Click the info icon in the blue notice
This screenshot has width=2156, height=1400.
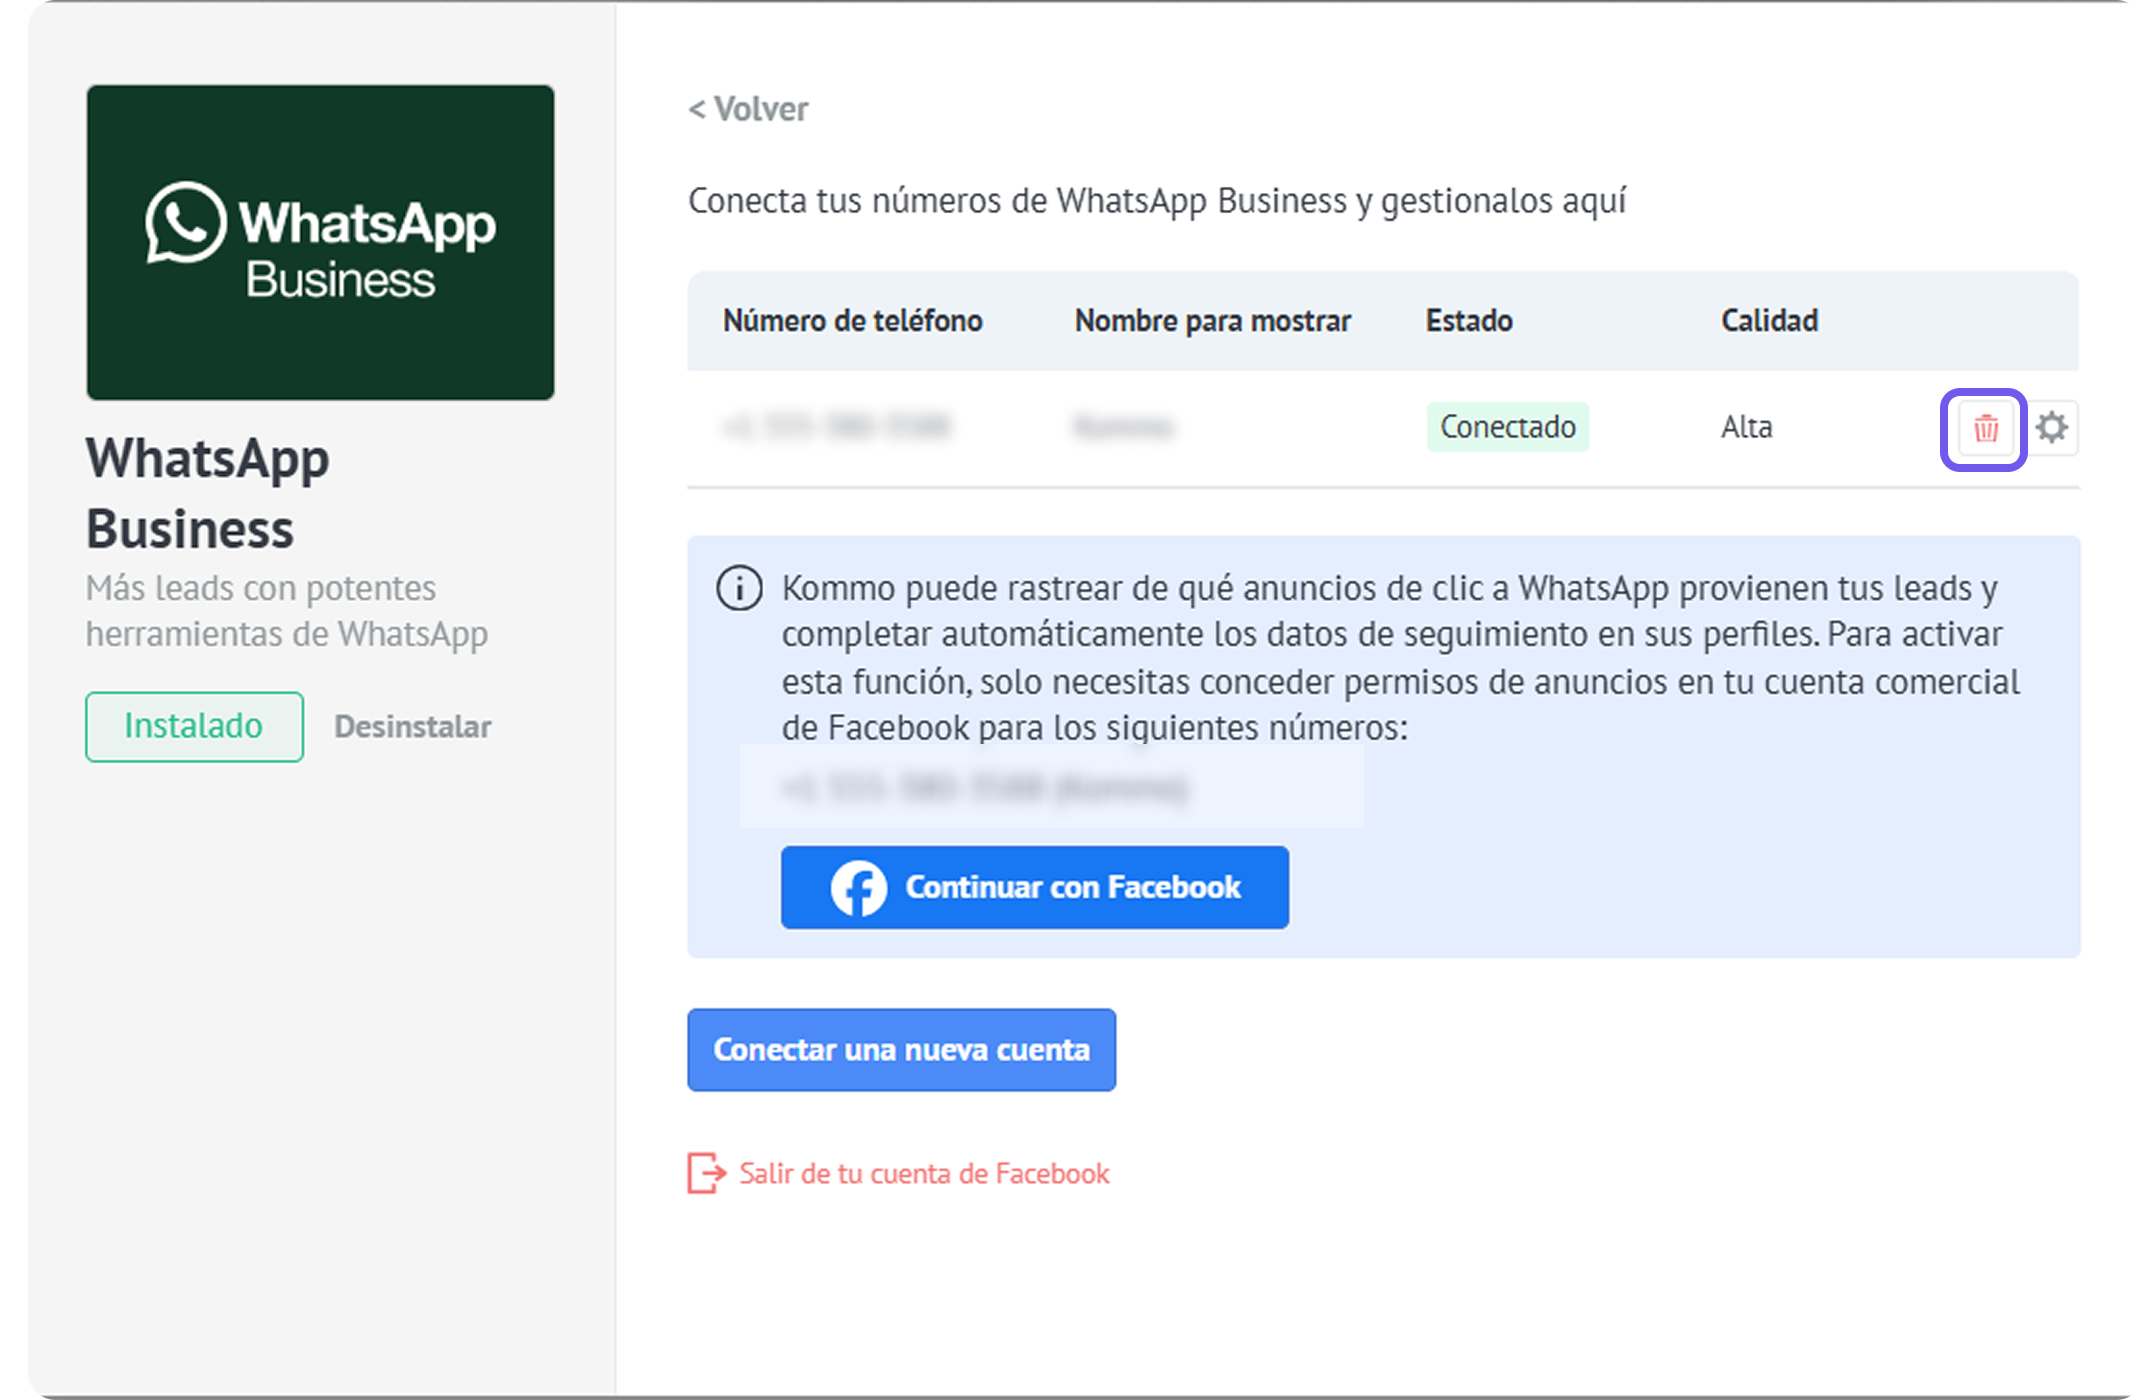pyautogui.click(x=739, y=588)
